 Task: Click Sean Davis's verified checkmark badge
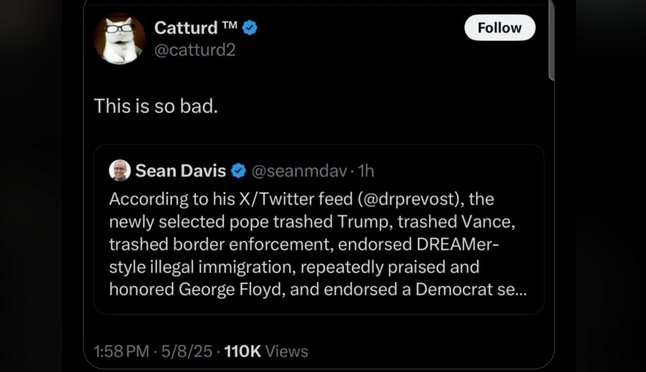(239, 171)
